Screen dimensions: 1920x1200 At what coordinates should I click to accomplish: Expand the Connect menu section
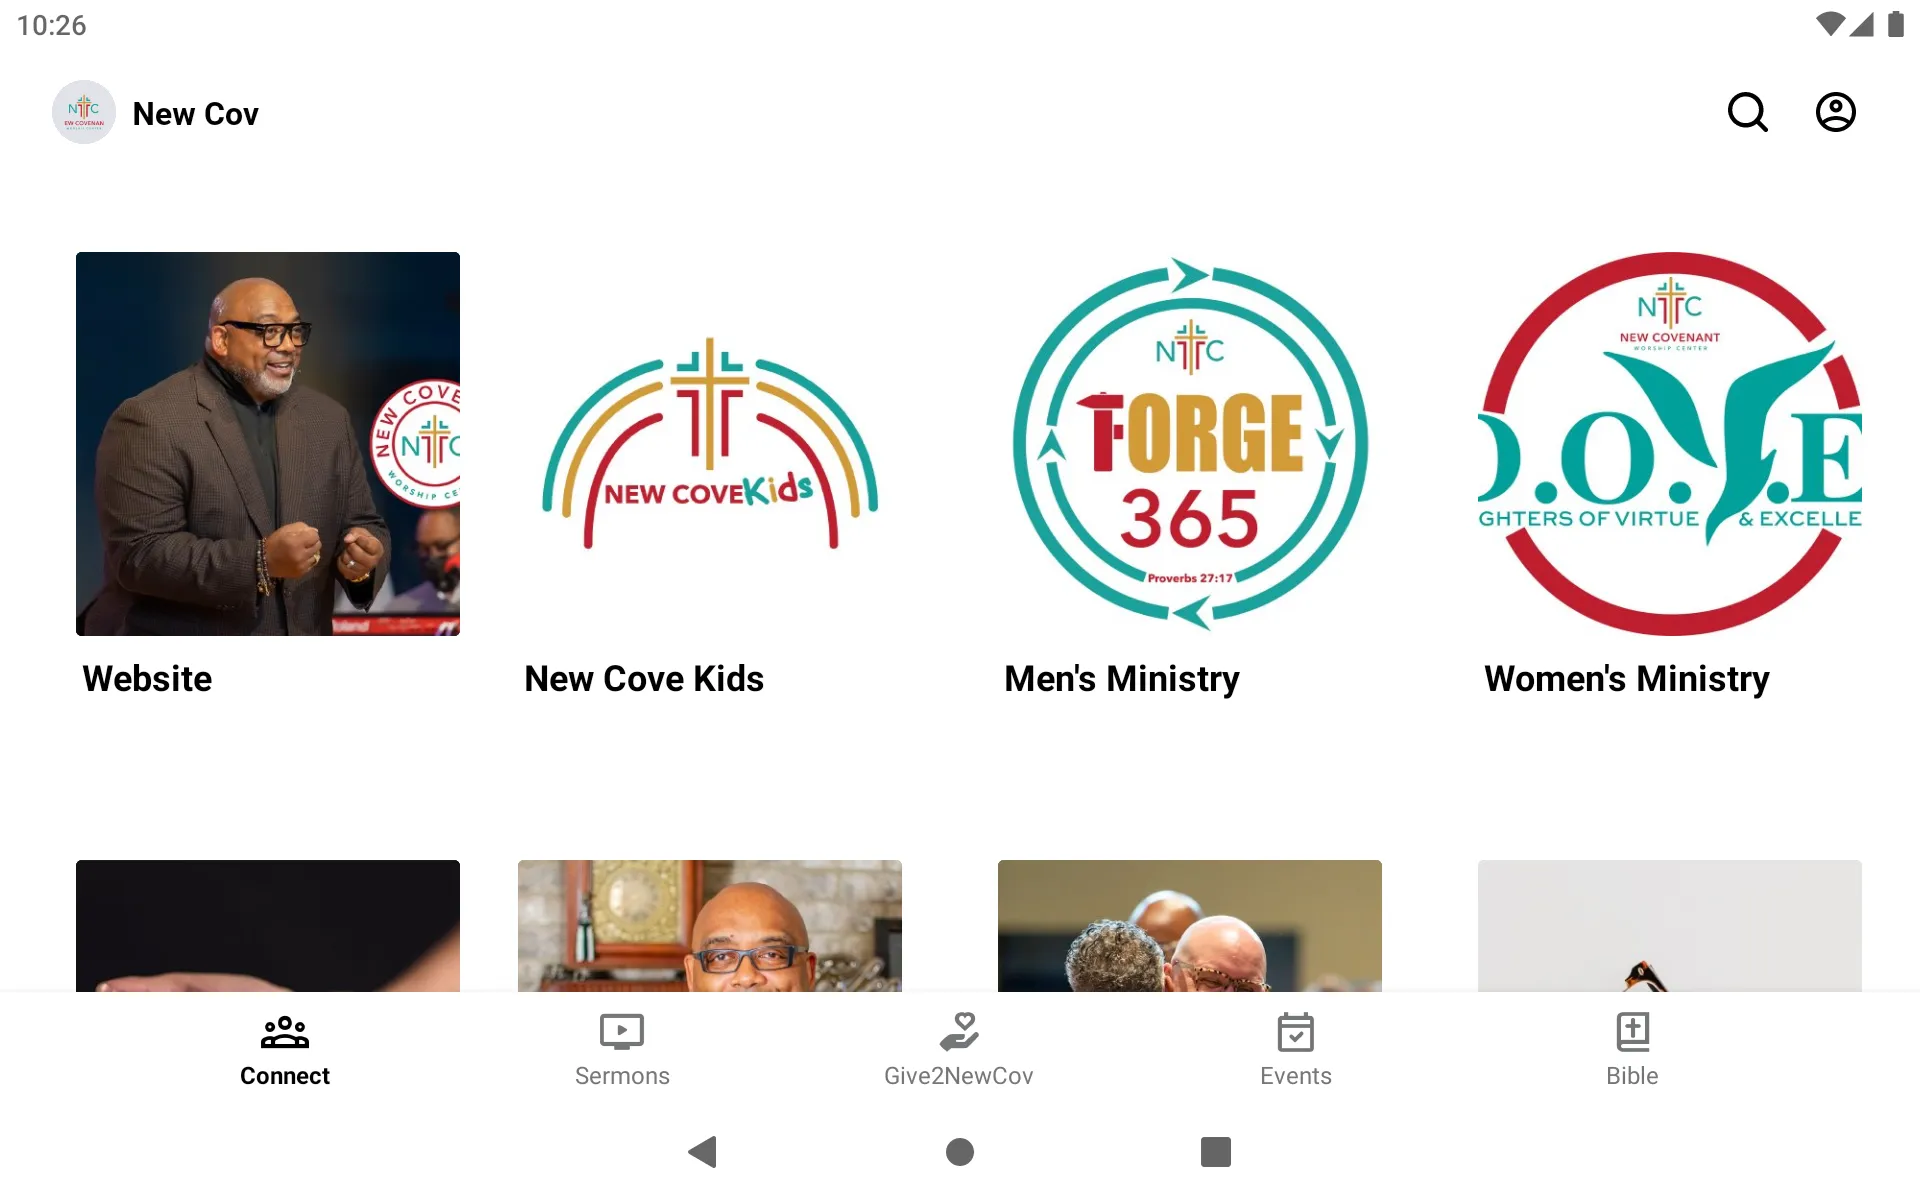(285, 1048)
